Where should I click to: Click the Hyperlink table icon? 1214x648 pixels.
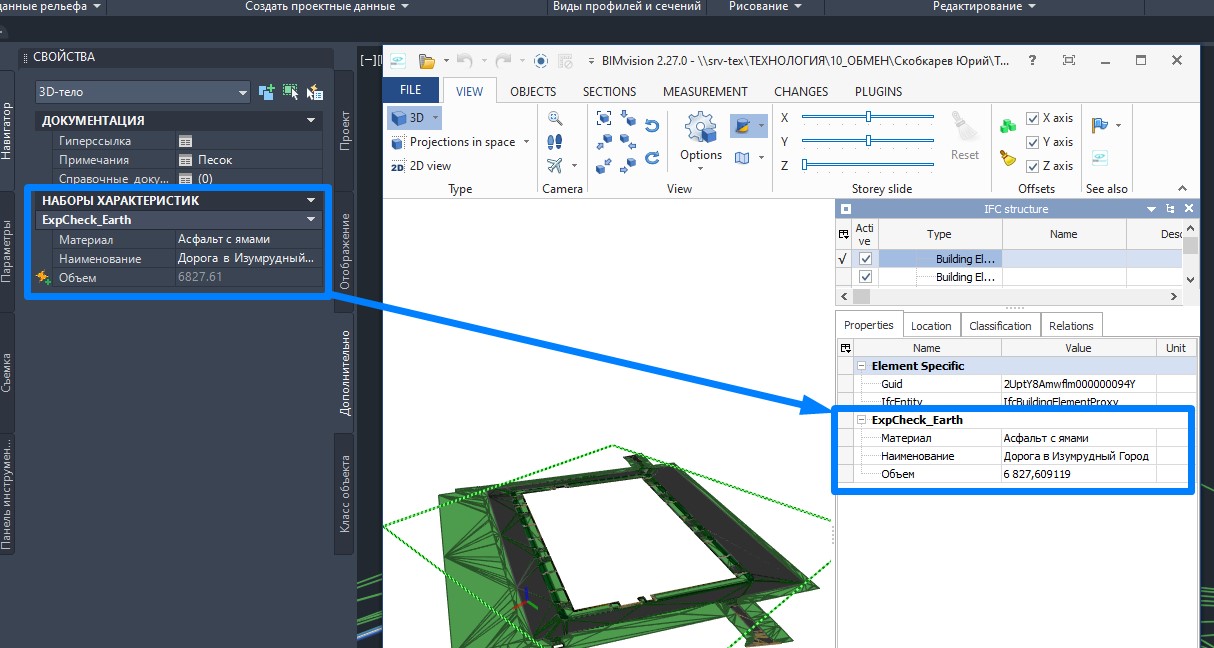tap(185, 141)
